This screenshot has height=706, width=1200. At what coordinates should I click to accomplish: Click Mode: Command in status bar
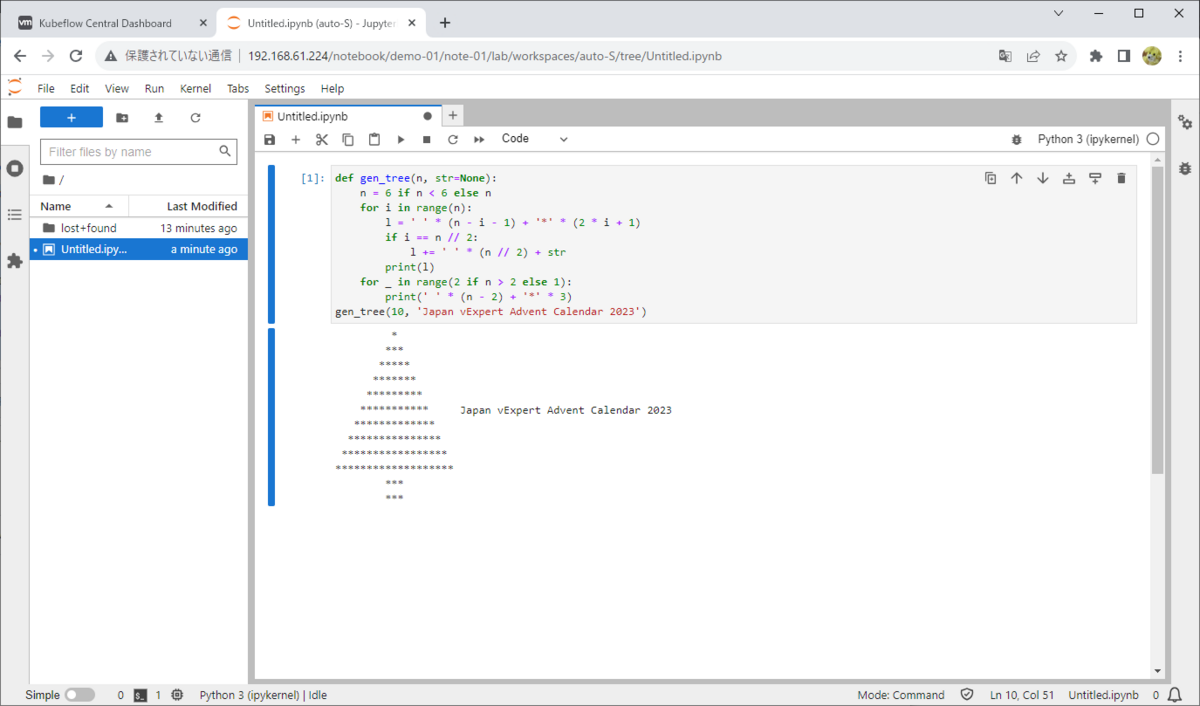click(x=900, y=695)
